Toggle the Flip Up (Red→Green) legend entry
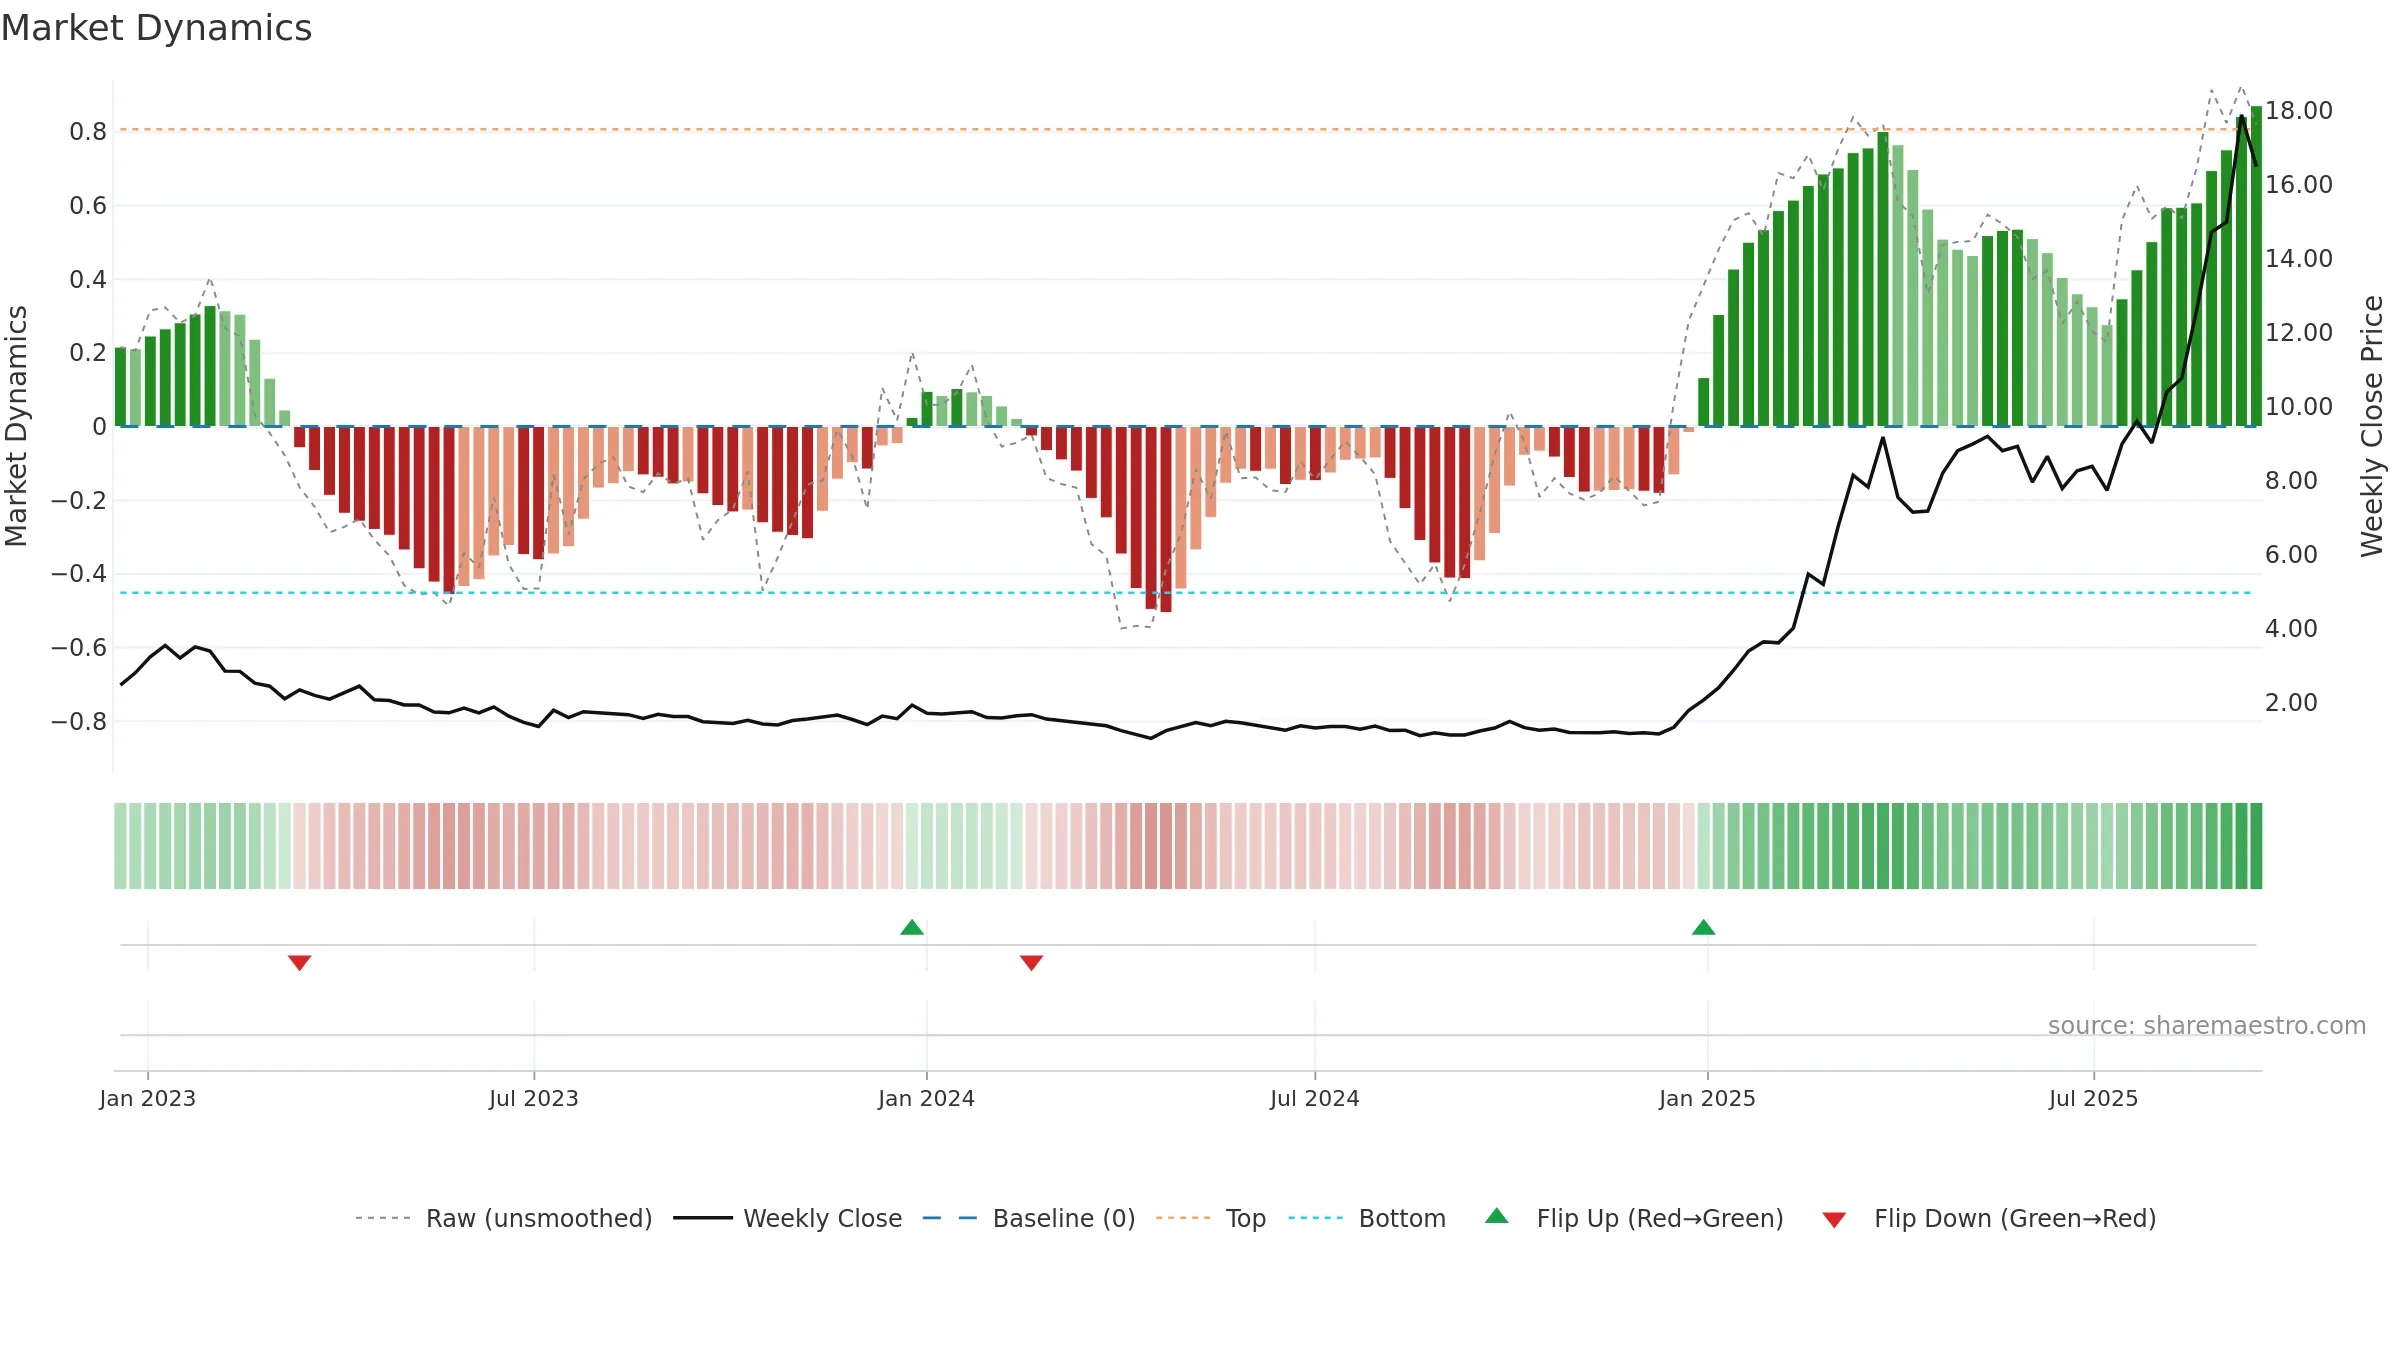Viewport: 2400px width, 1350px height. tap(1634, 1218)
